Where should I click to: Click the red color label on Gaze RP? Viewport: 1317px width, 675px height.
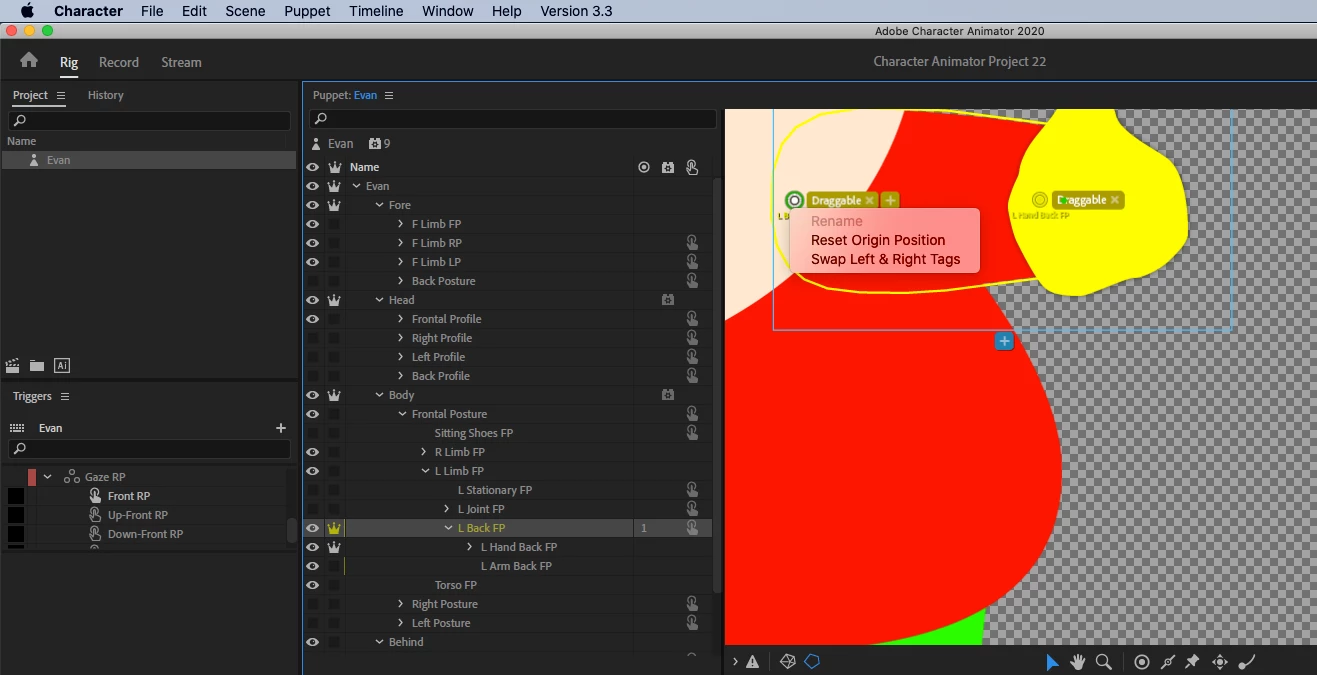pyautogui.click(x=32, y=477)
